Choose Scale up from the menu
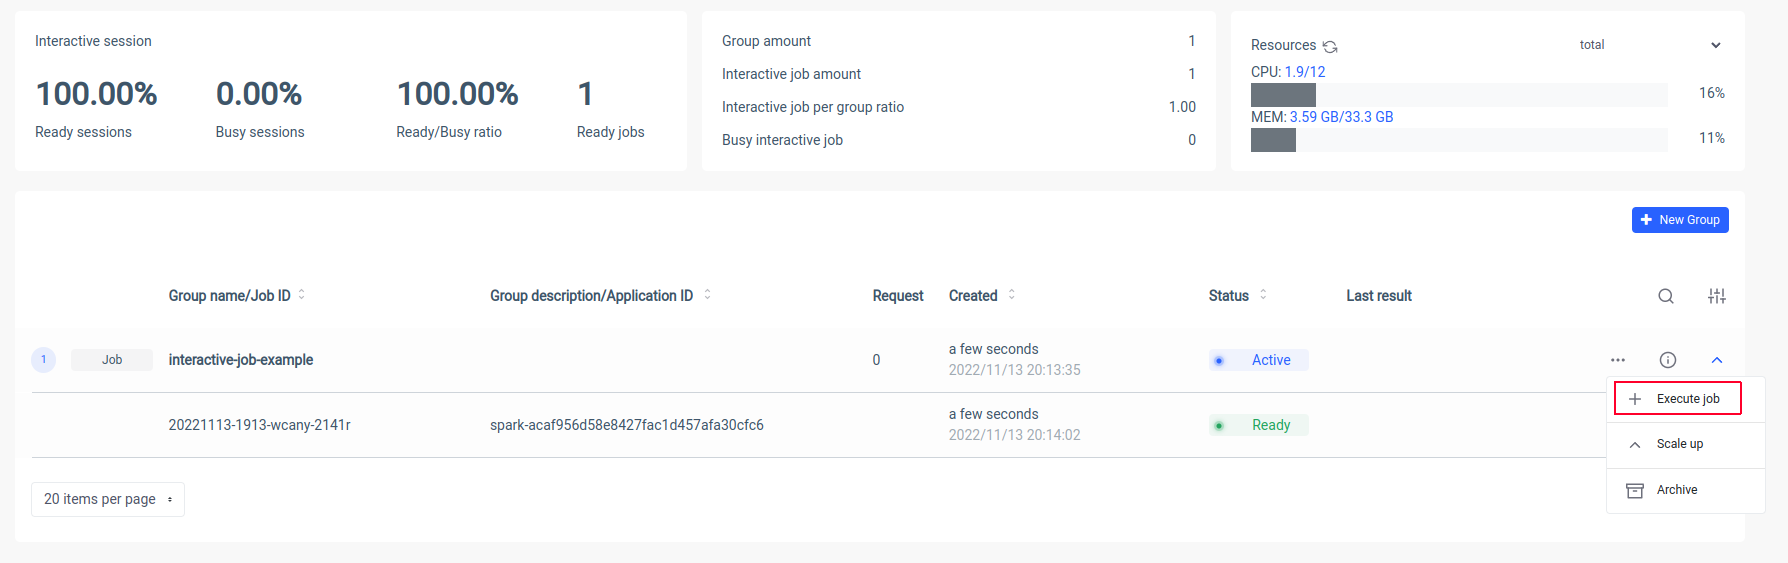The height and width of the screenshot is (563, 1788). [1685, 444]
